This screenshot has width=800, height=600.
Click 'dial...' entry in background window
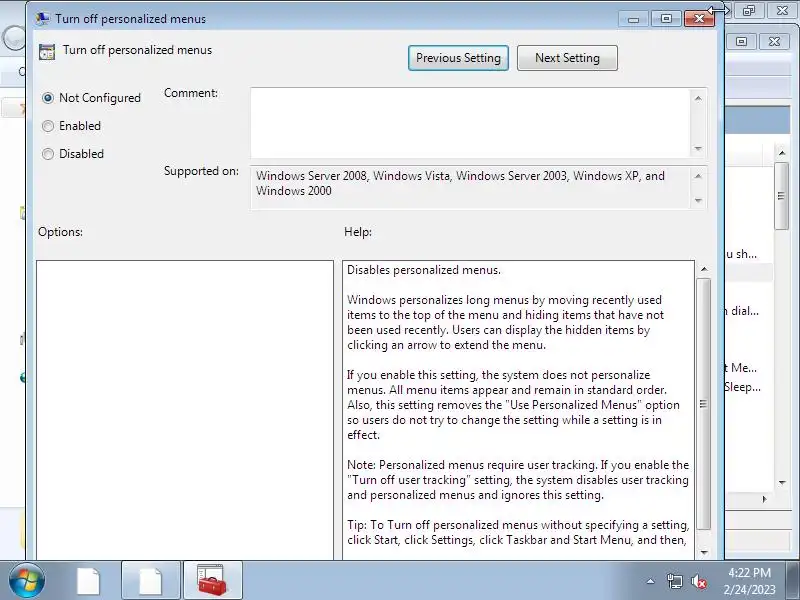pos(742,311)
